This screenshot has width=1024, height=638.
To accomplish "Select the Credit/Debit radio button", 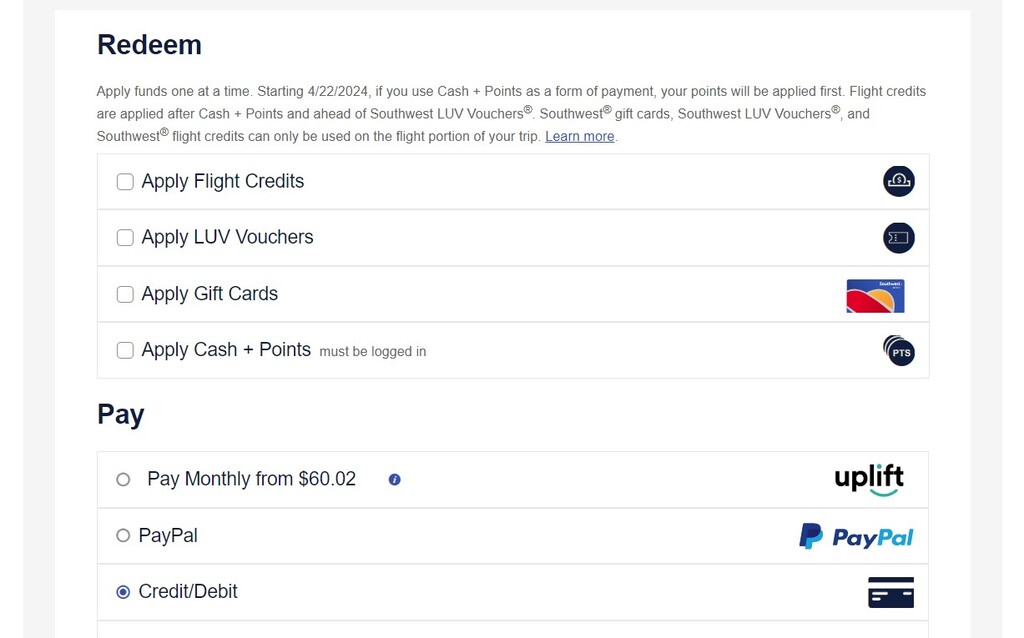I will pyautogui.click(x=123, y=592).
